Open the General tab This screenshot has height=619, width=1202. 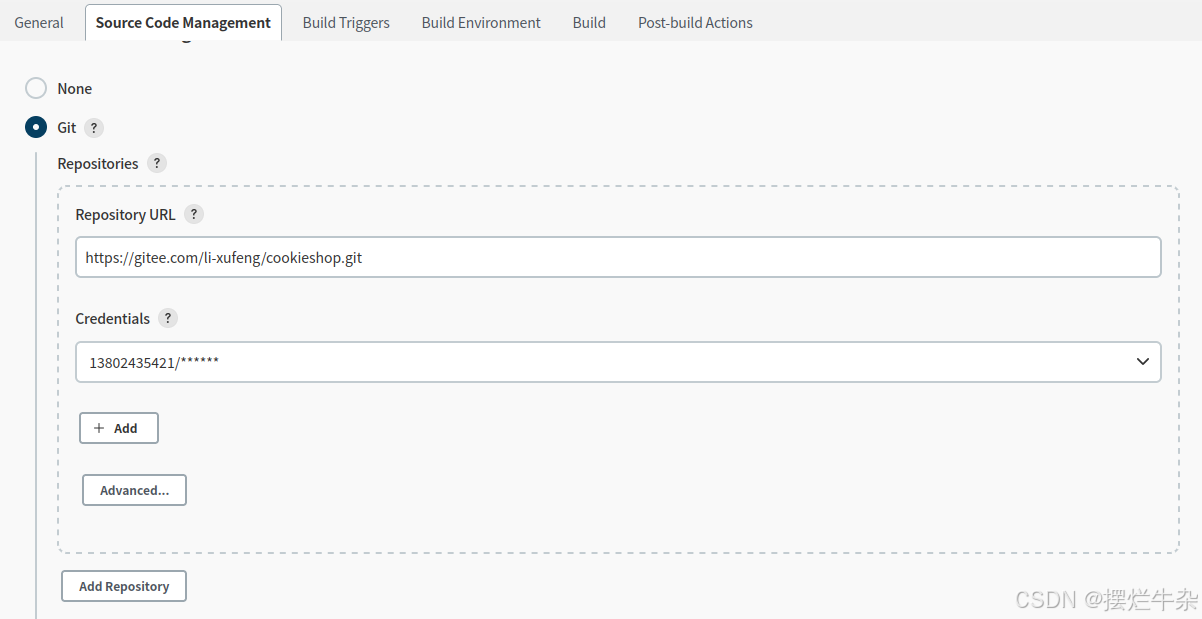[x=39, y=22]
